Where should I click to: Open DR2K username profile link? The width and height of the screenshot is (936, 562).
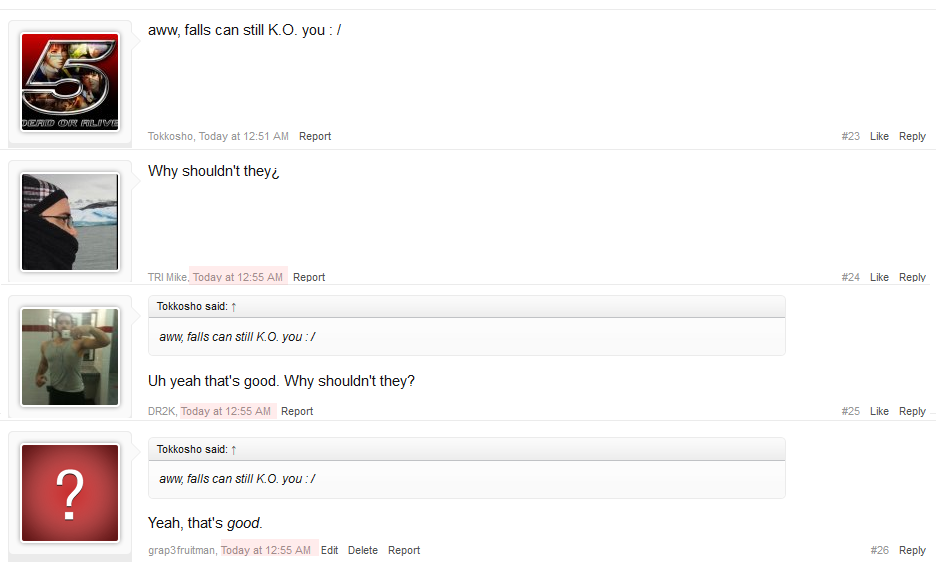[161, 411]
